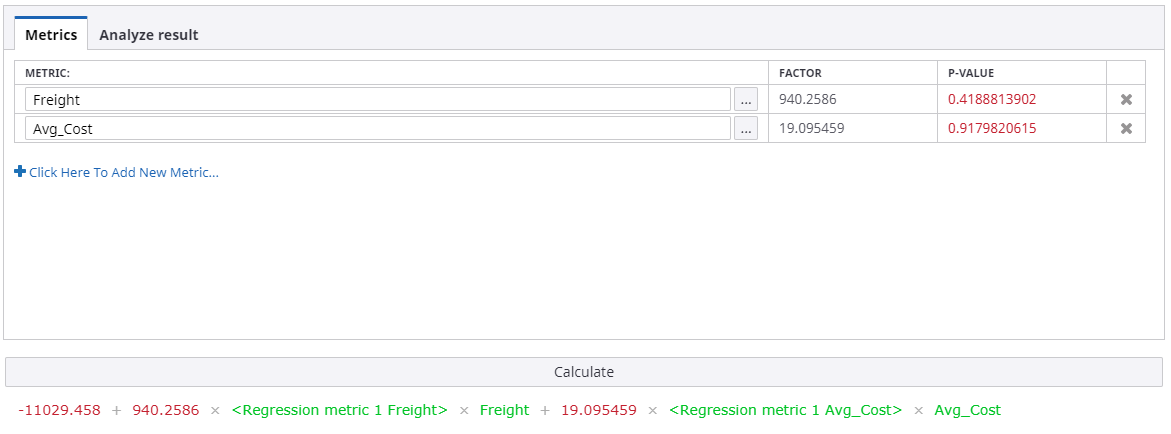Remove the Freight metric row
This screenshot has height=434, width=1171.
click(1126, 100)
